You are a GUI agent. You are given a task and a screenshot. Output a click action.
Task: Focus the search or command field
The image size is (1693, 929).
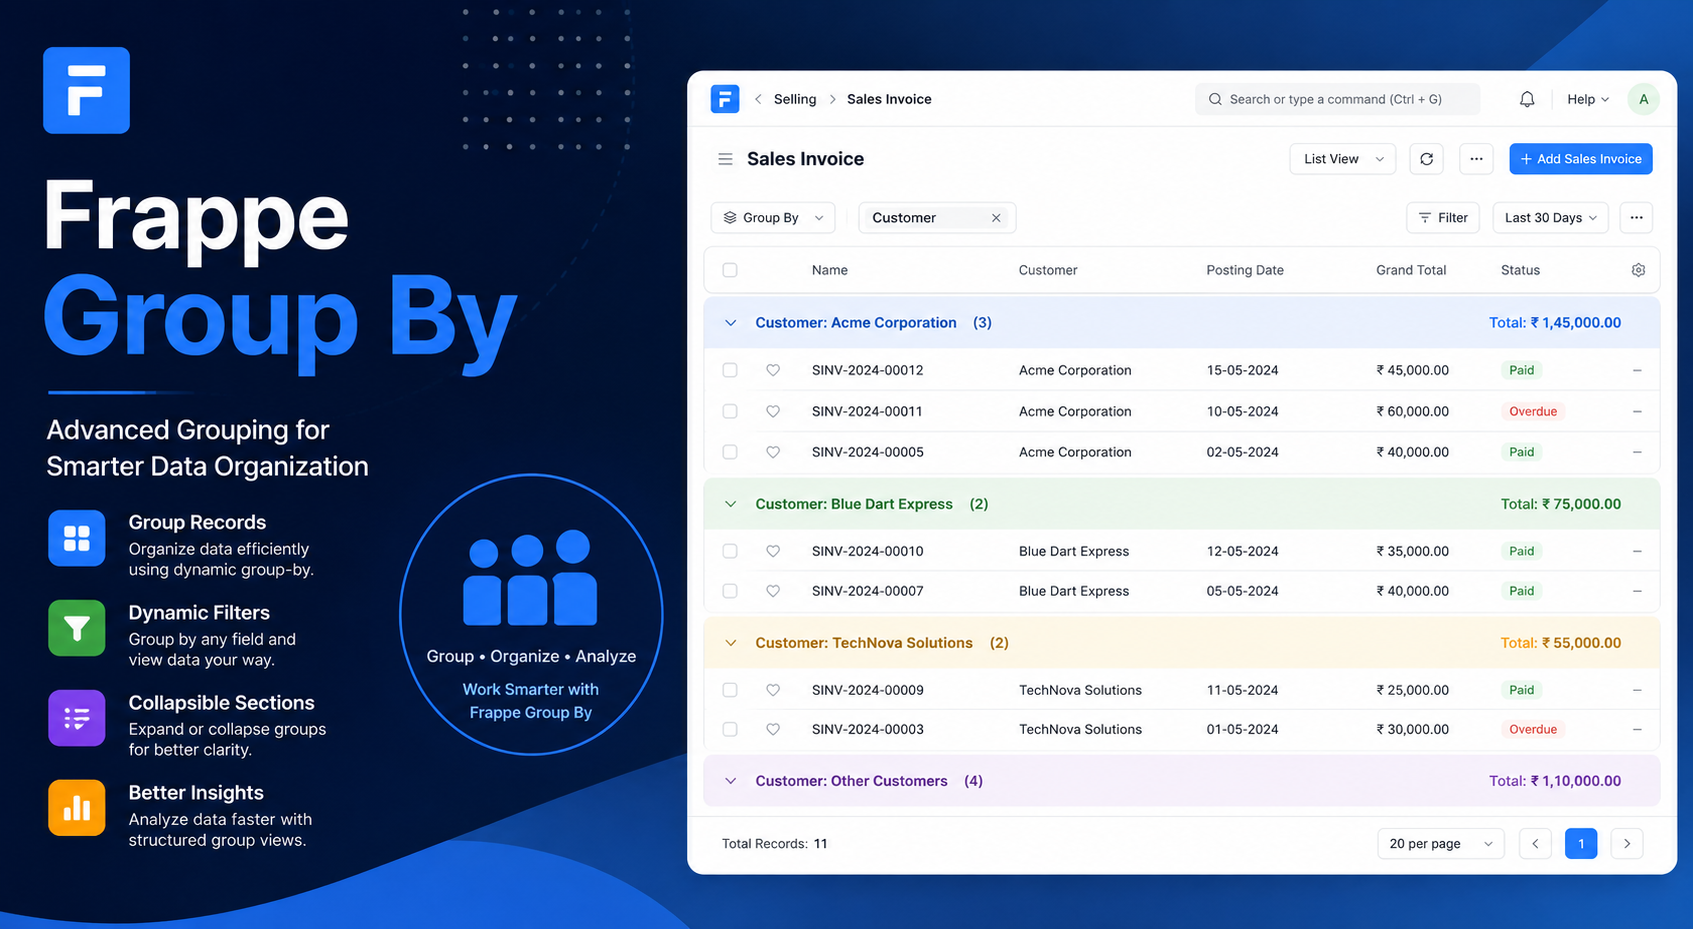[1337, 99]
